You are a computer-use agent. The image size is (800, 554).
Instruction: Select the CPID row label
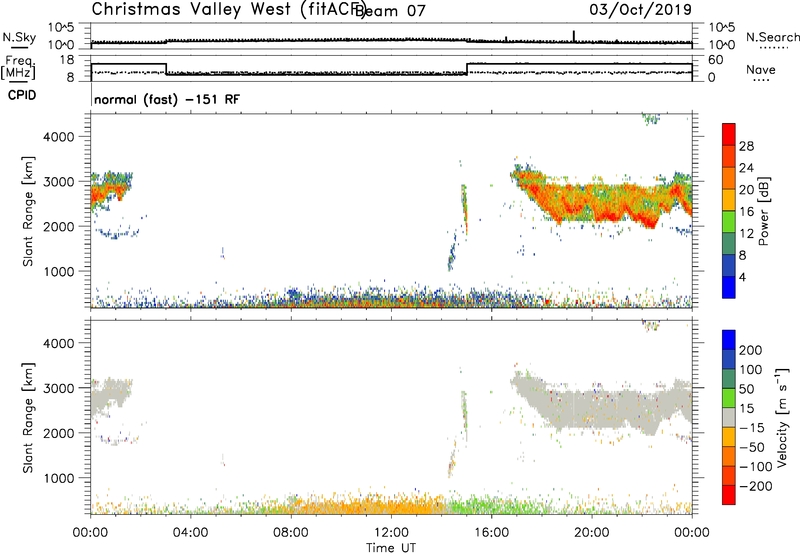(22, 95)
